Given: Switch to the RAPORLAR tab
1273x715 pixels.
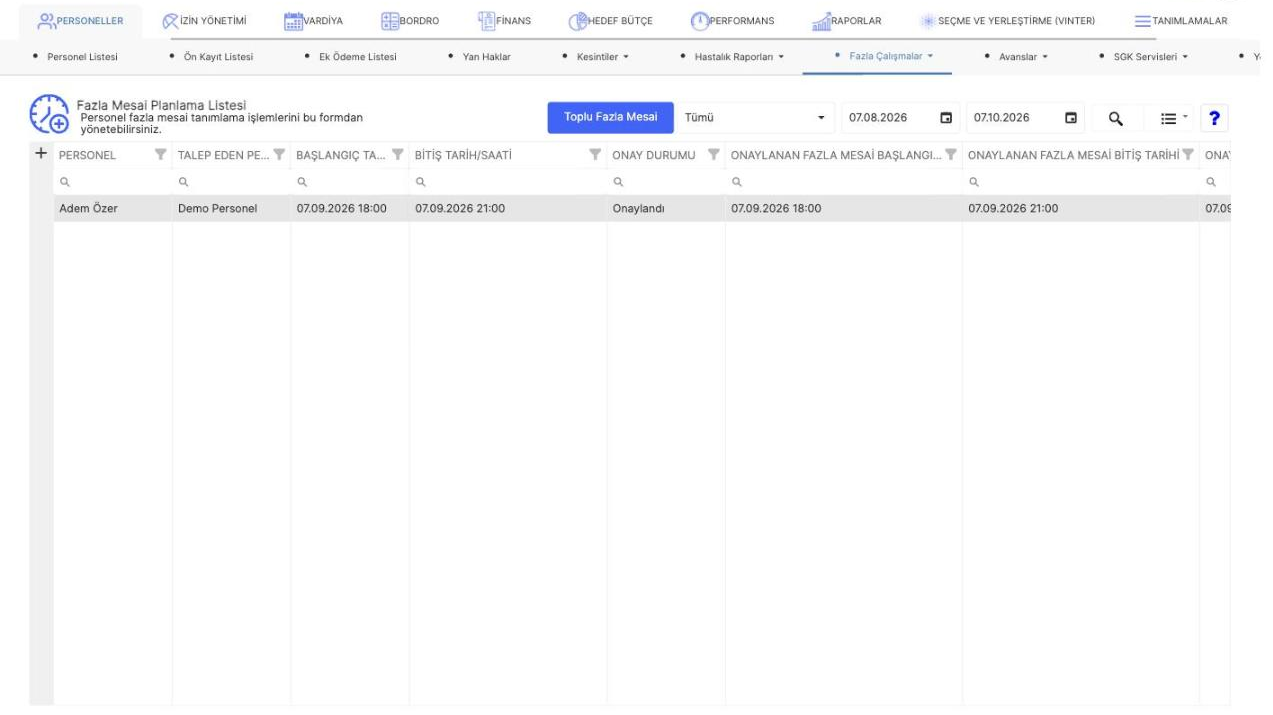Looking at the screenshot, I should [x=846, y=21].
